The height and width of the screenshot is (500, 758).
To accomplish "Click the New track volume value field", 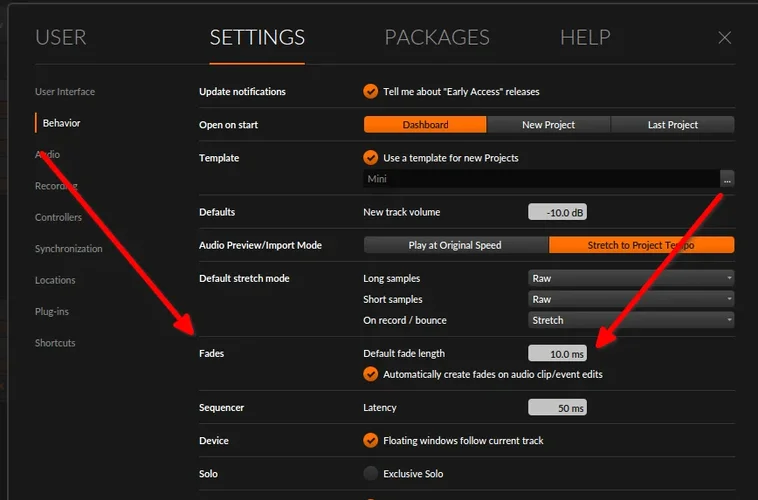I will pos(557,212).
